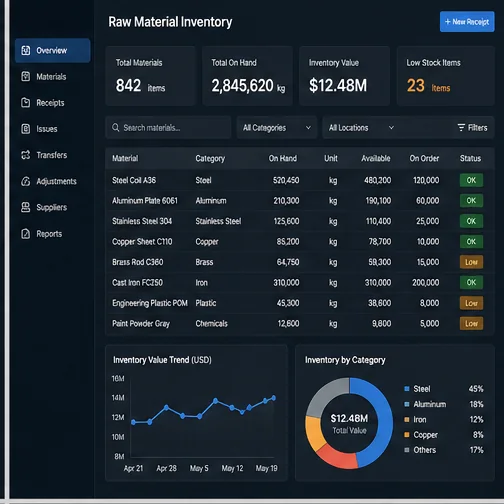Open the Receipts section

(53, 103)
